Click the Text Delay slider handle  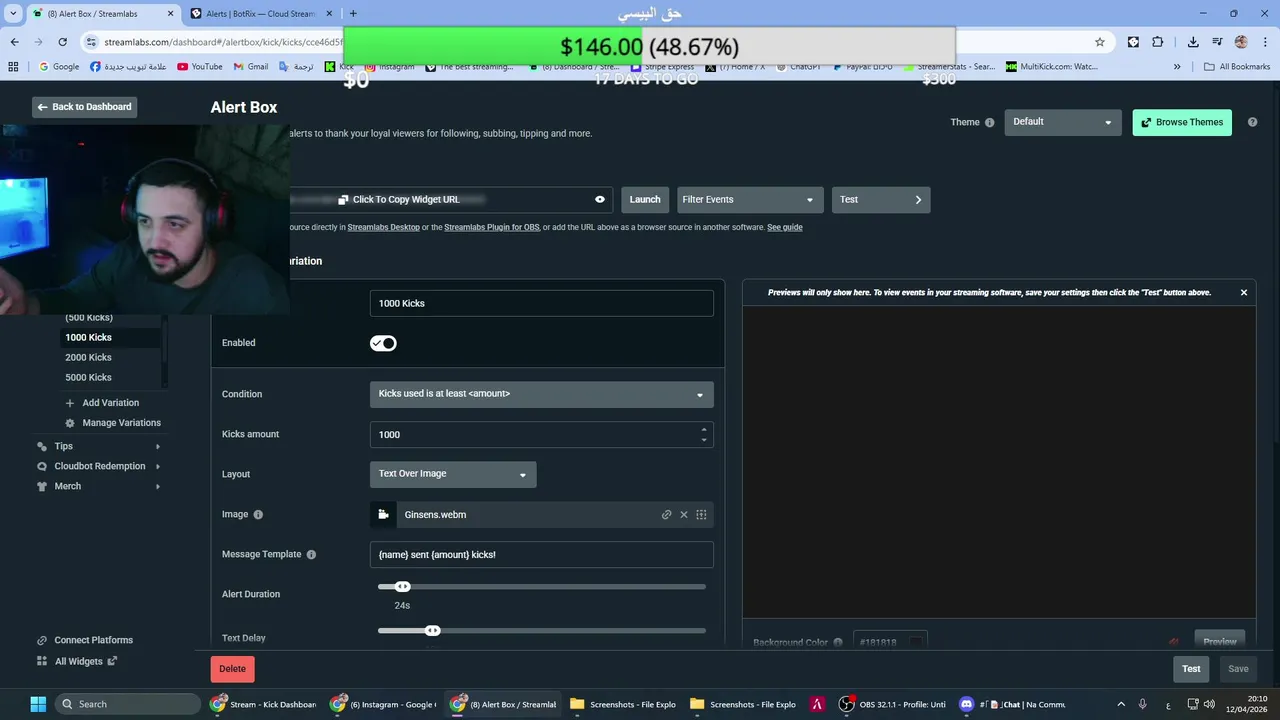pos(432,631)
